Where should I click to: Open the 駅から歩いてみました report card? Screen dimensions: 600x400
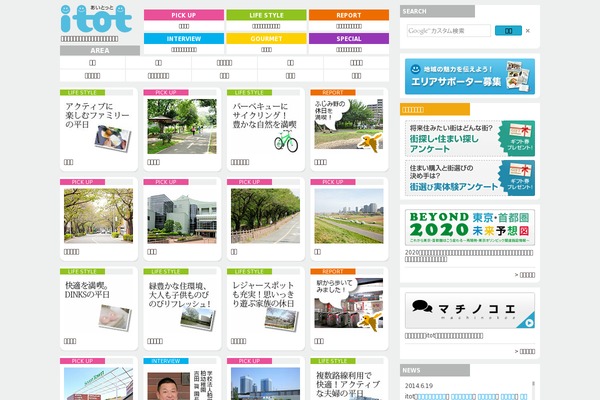[x=349, y=309]
